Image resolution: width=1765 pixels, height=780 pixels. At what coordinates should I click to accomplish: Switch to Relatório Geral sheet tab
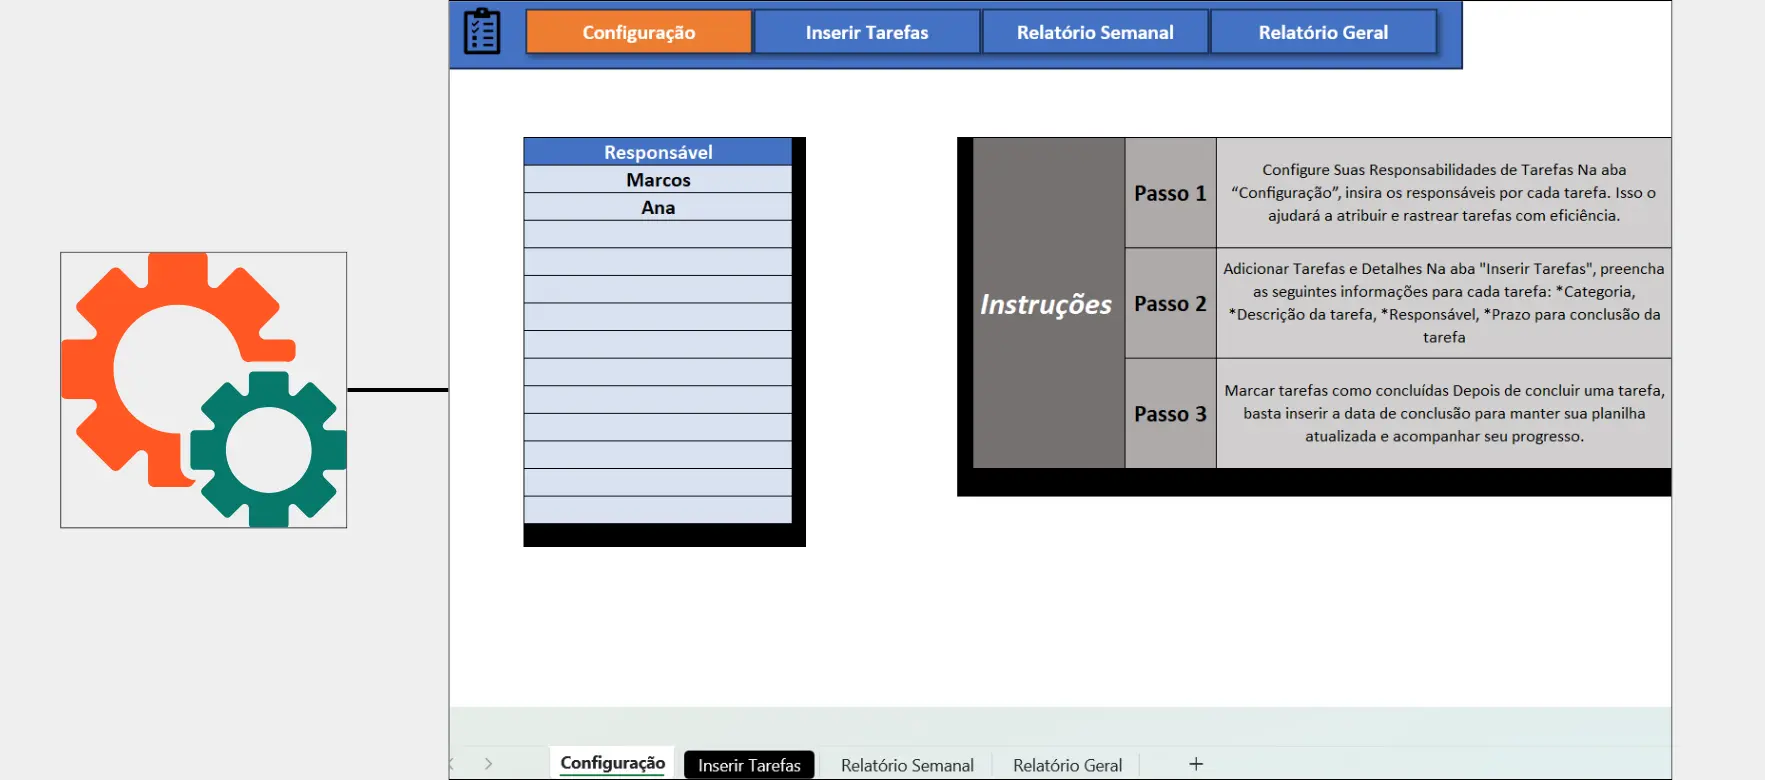(1067, 765)
